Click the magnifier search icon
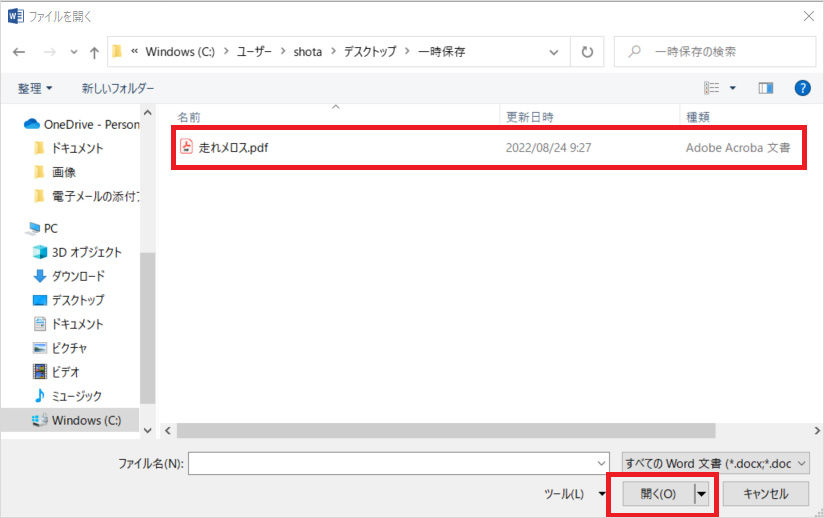The width and height of the screenshot is (824, 518). pyautogui.click(x=634, y=51)
